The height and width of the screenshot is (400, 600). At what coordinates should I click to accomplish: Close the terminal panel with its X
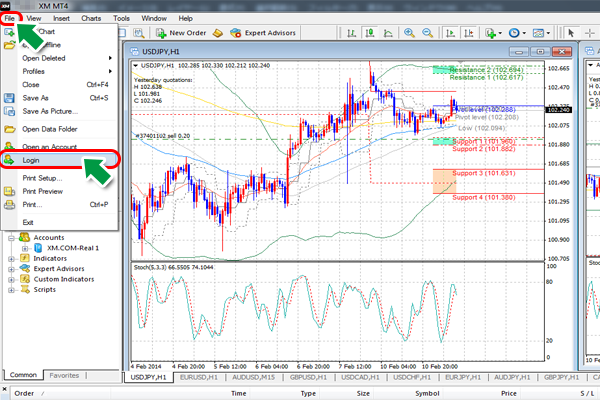(5, 389)
